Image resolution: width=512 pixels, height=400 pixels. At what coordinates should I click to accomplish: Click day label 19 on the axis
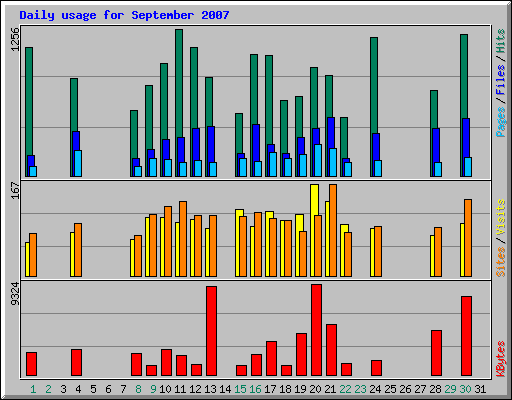(x=300, y=389)
